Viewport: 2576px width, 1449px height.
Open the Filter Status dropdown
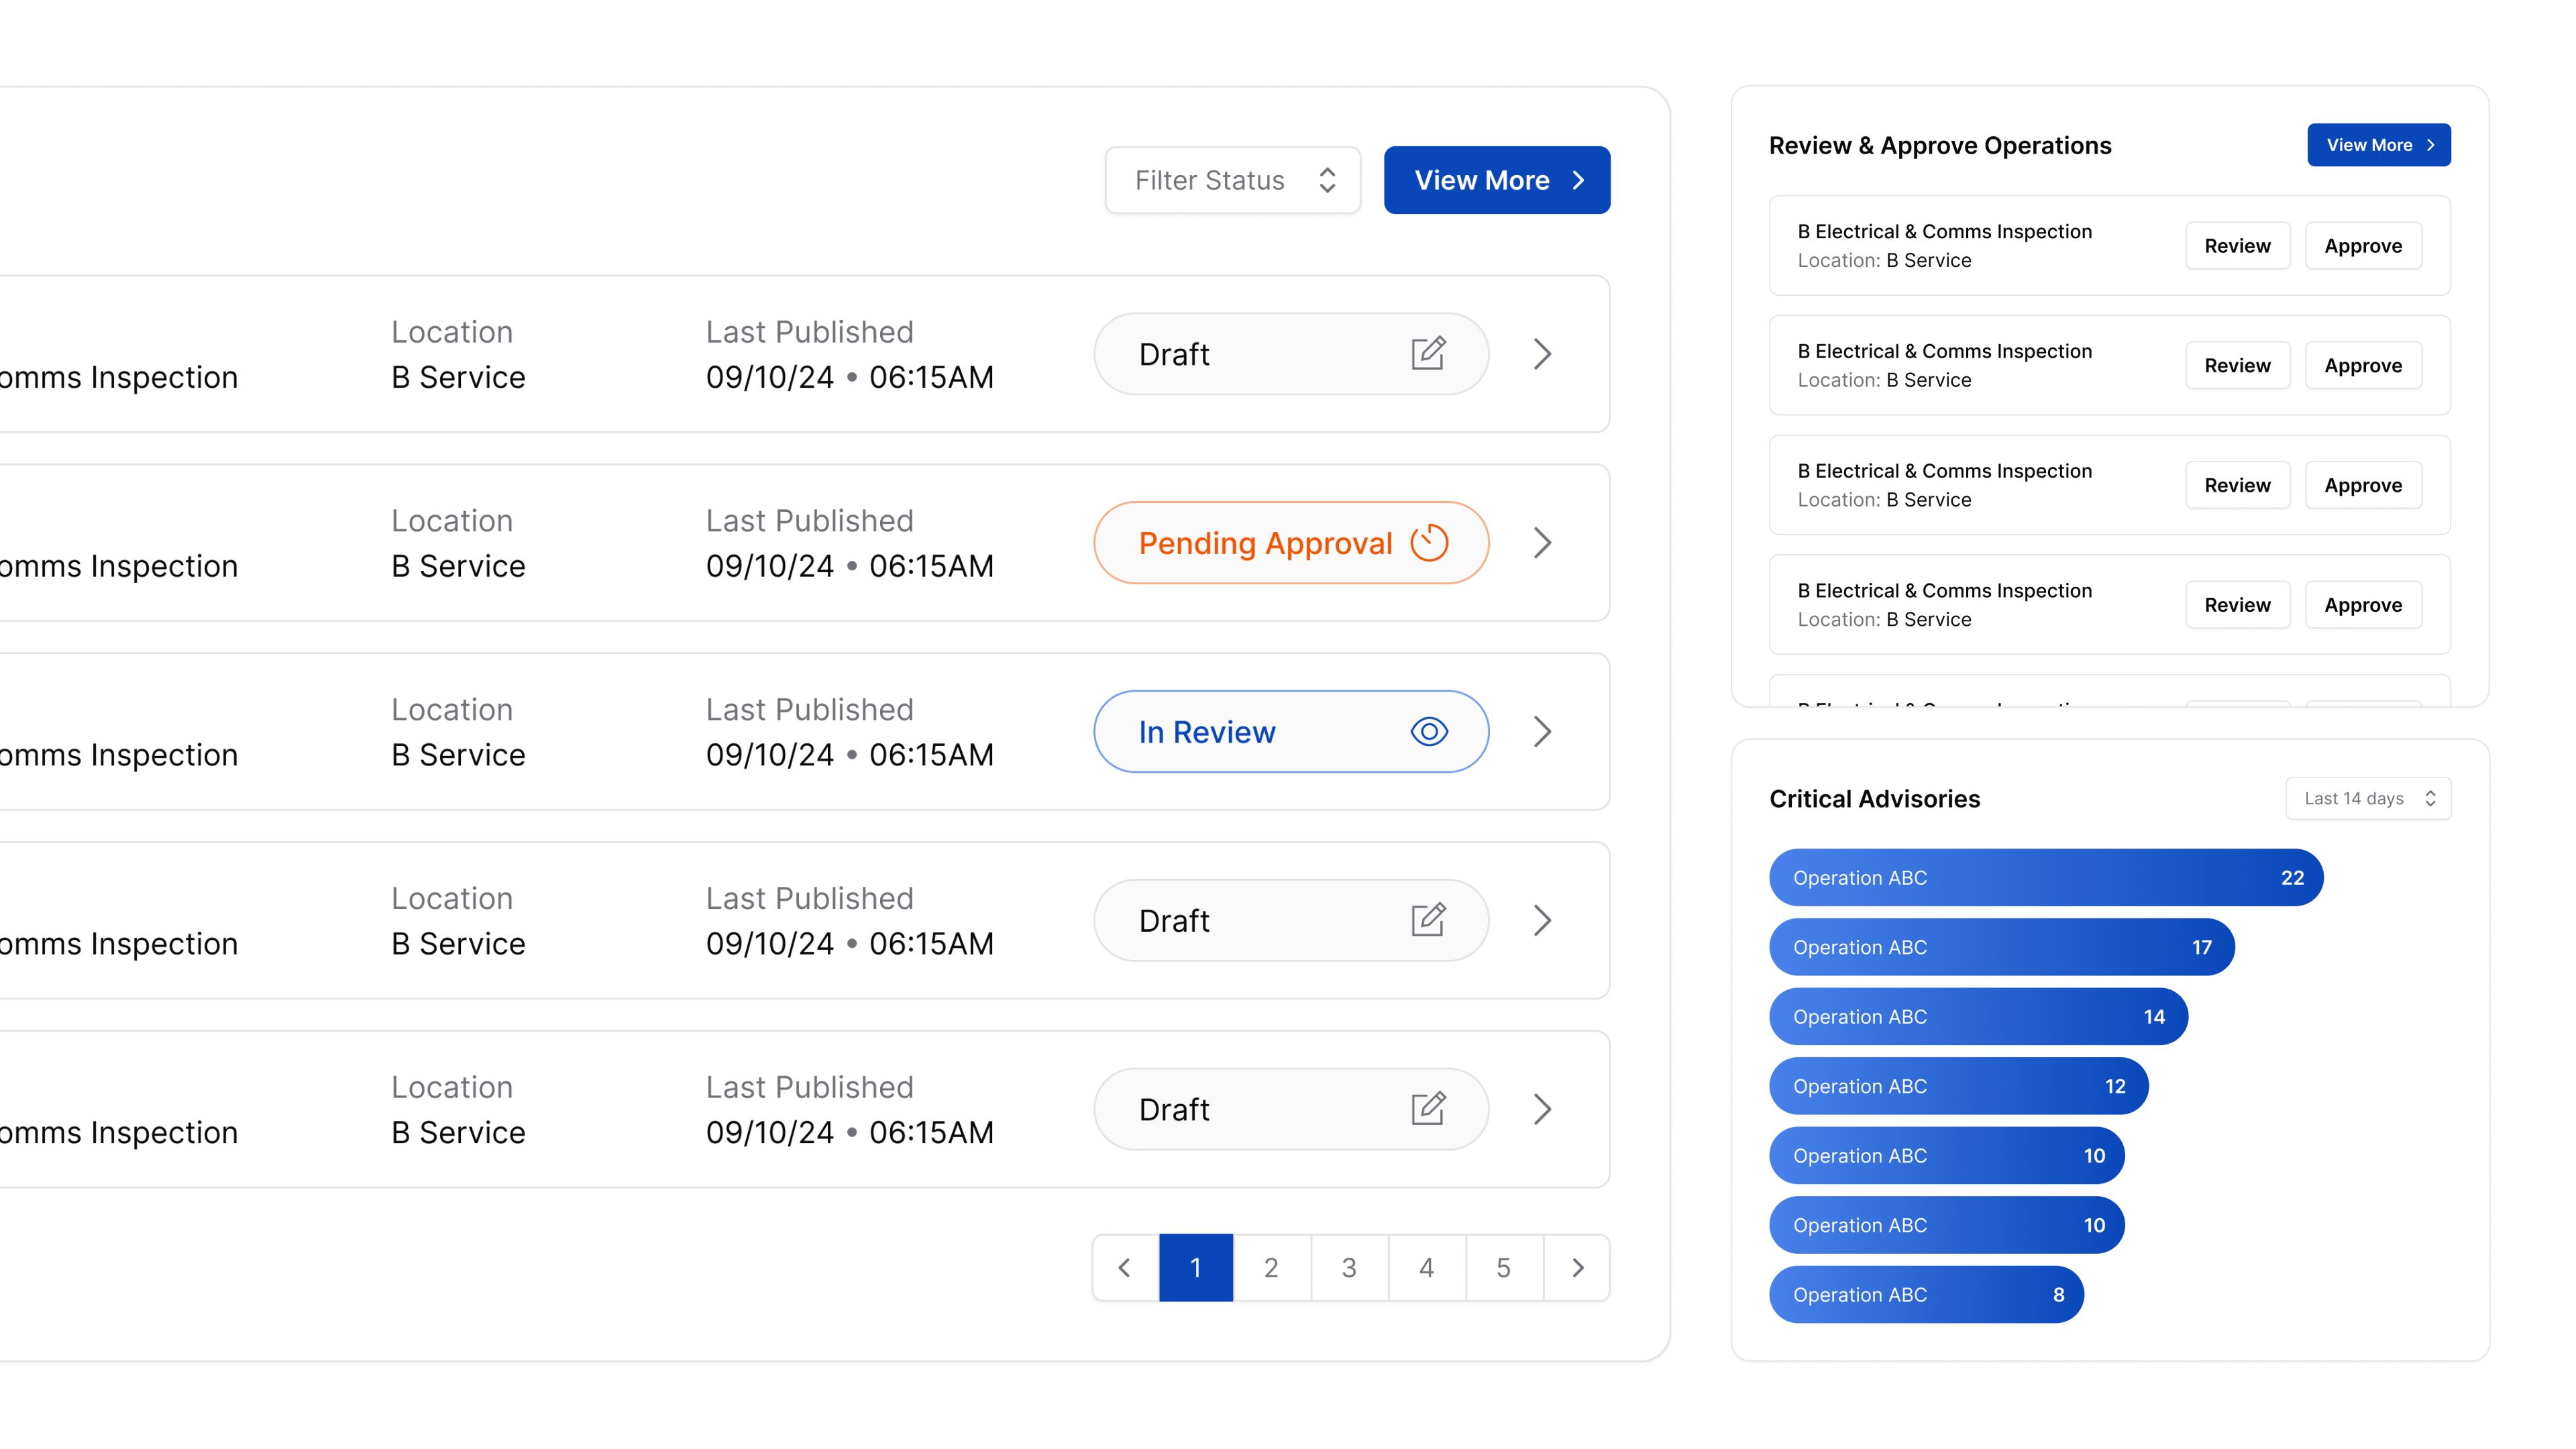point(1232,180)
